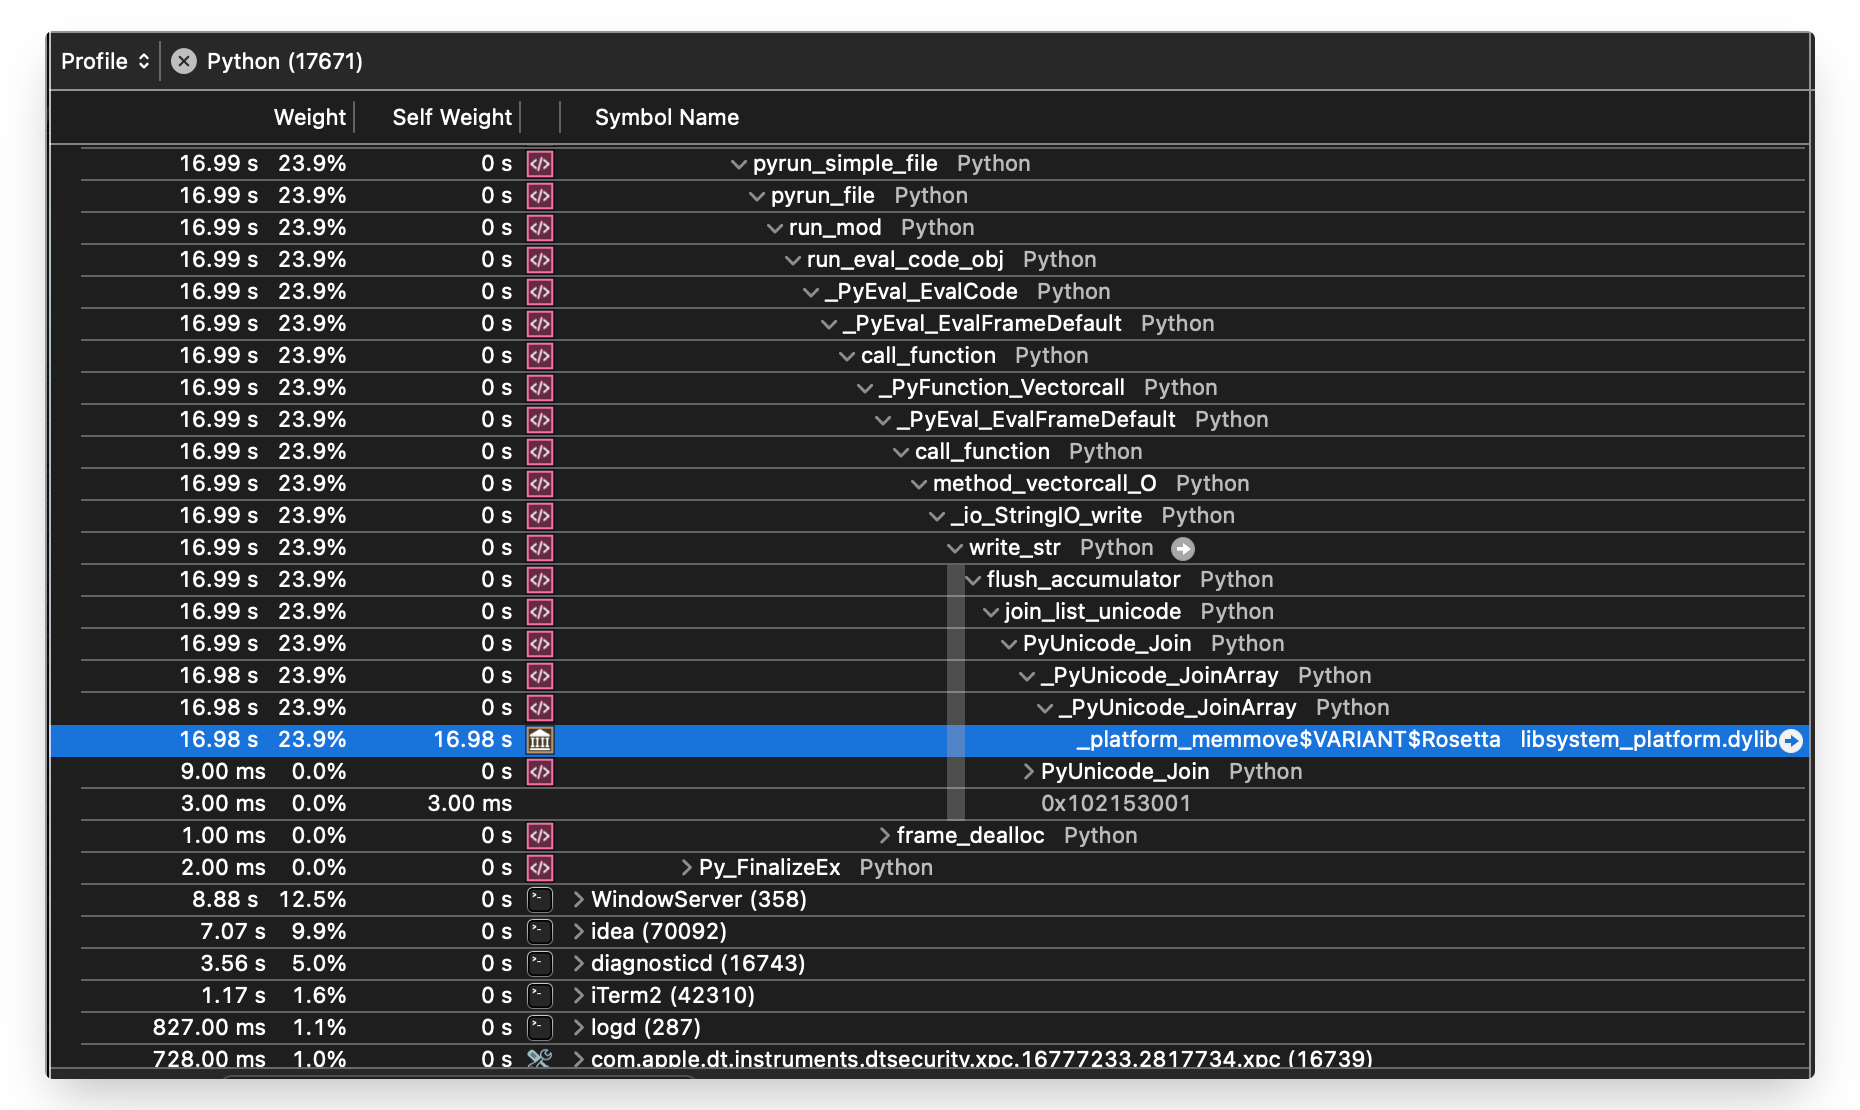This screenshot has width=1860, height=1110.
Task: Click the 16.98 s self weight value
Action: 472,739
